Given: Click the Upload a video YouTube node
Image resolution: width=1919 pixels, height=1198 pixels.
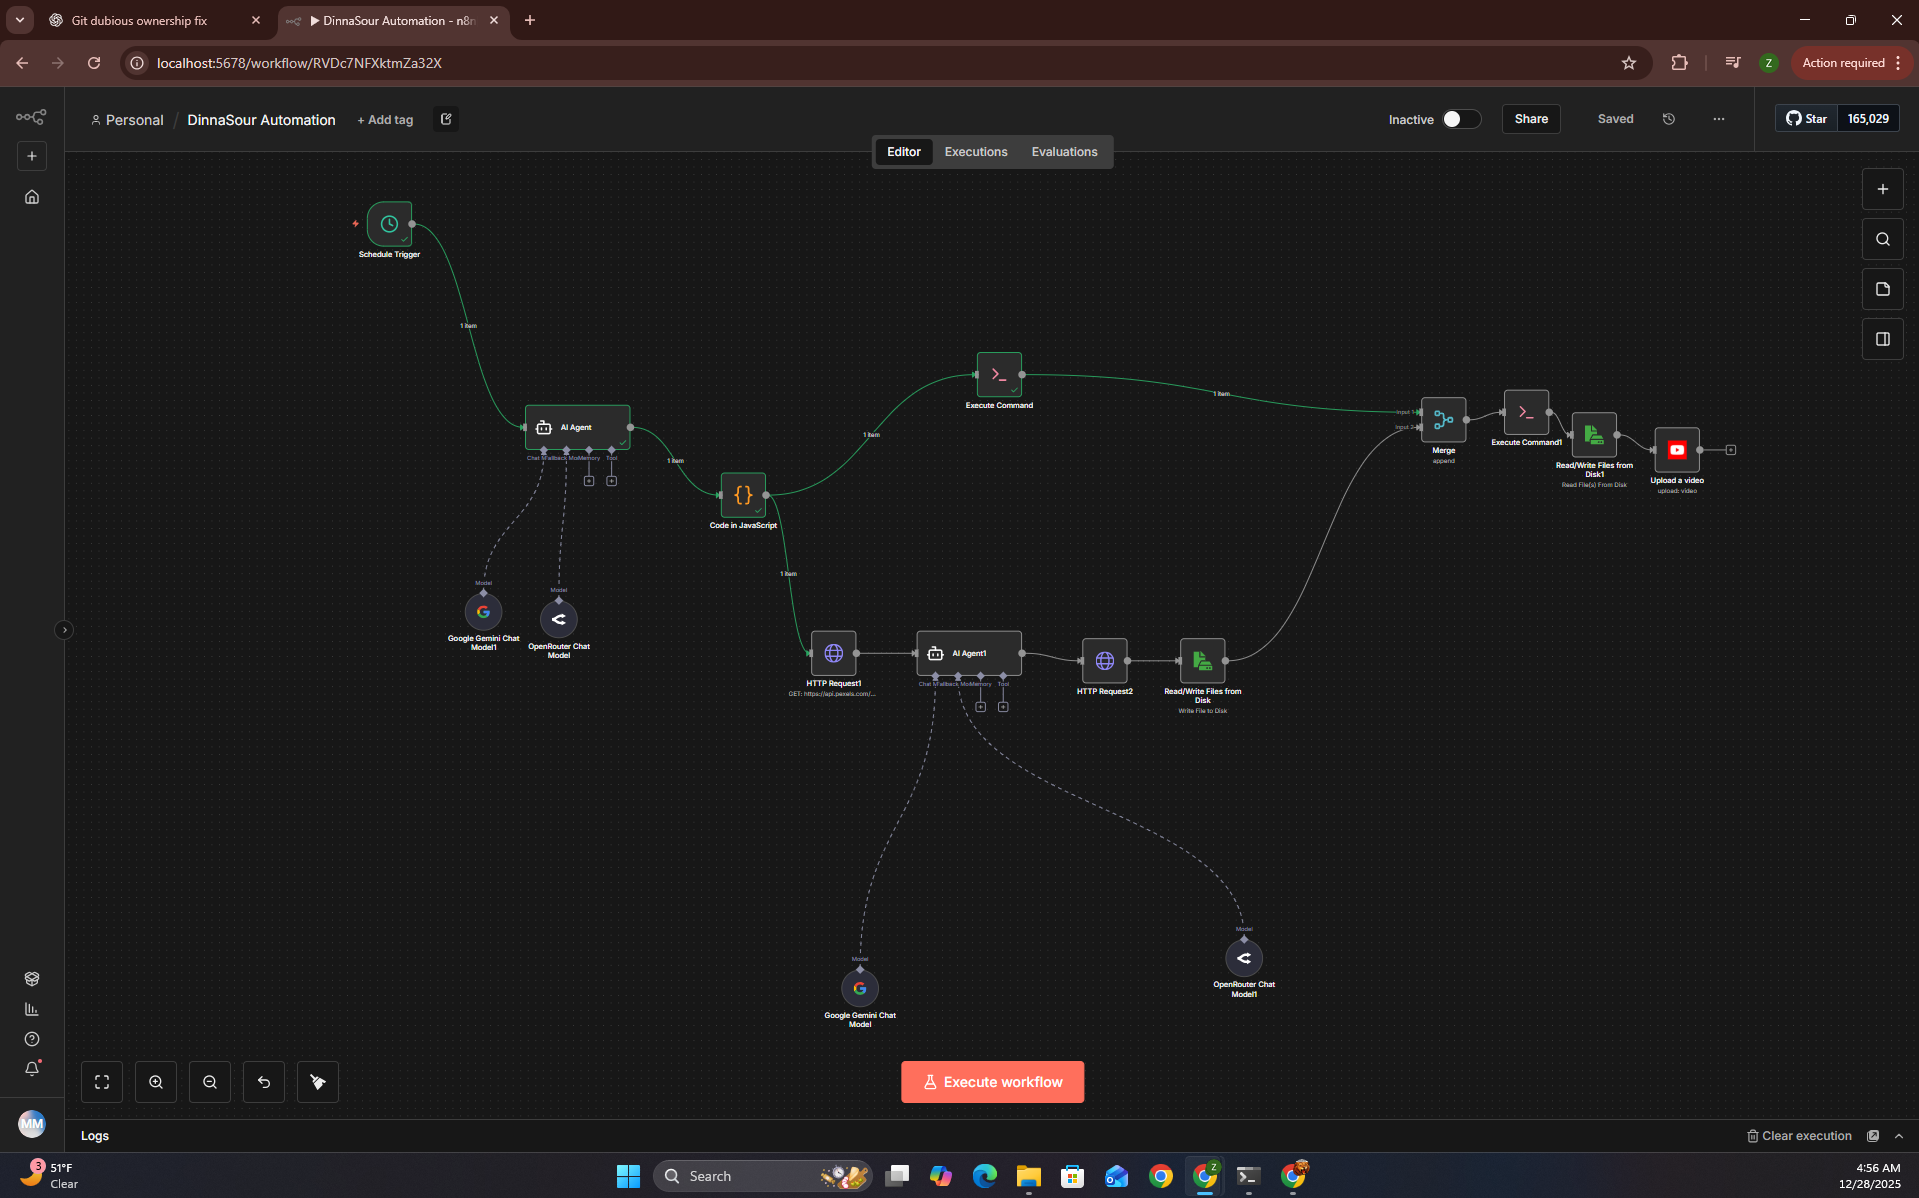Looking at the screenshot, I should click(1677, 450).
